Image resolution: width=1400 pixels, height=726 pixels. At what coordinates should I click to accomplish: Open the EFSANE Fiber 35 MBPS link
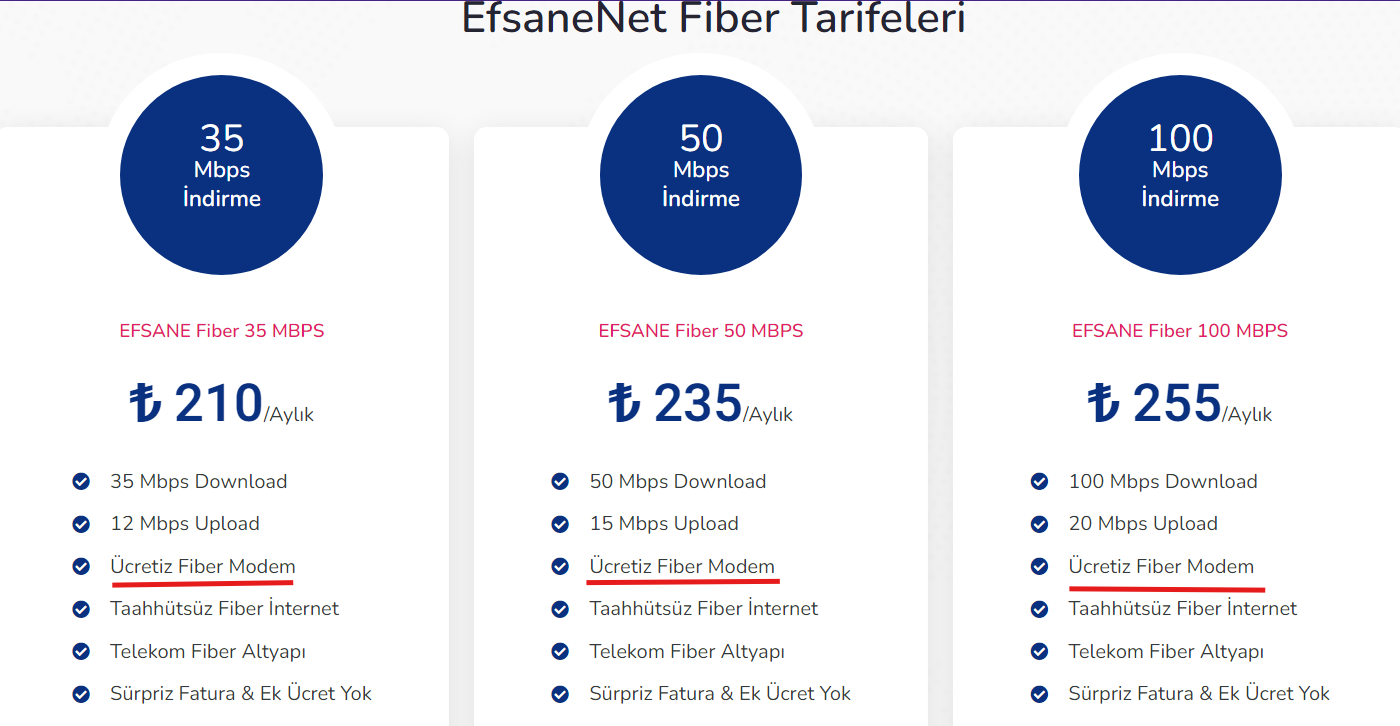(x=222, y=331)
